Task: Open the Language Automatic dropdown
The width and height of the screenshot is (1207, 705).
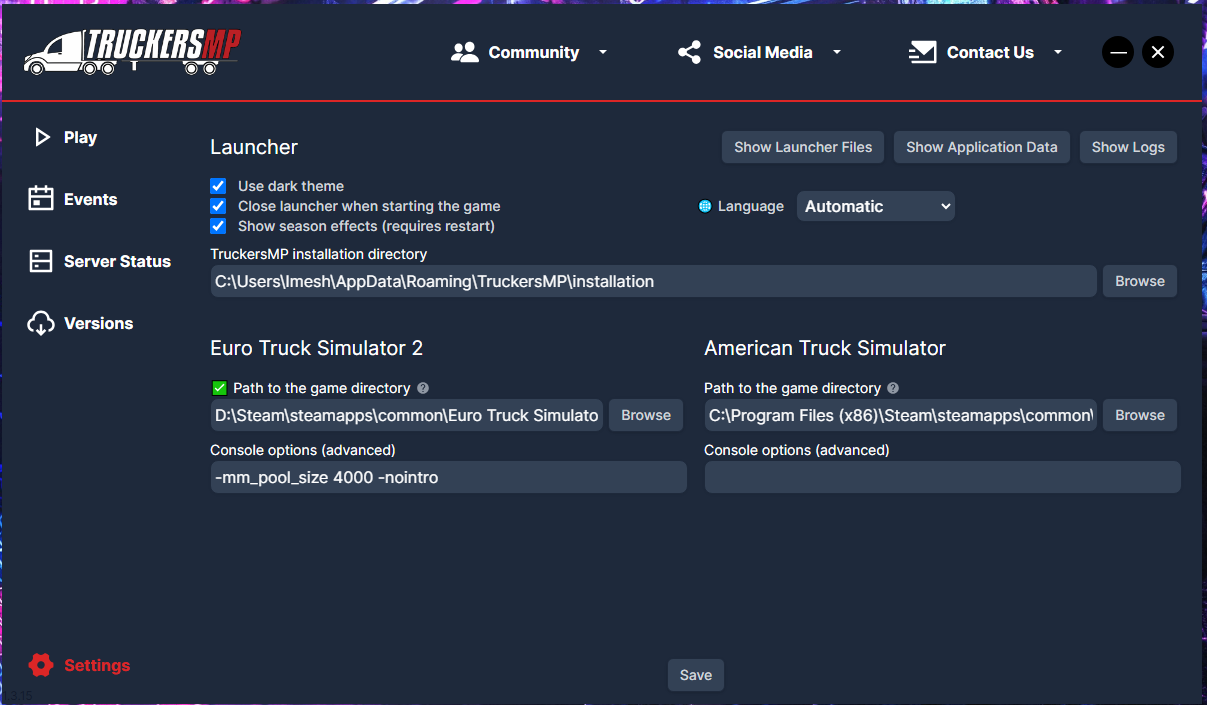Action: 876,206
